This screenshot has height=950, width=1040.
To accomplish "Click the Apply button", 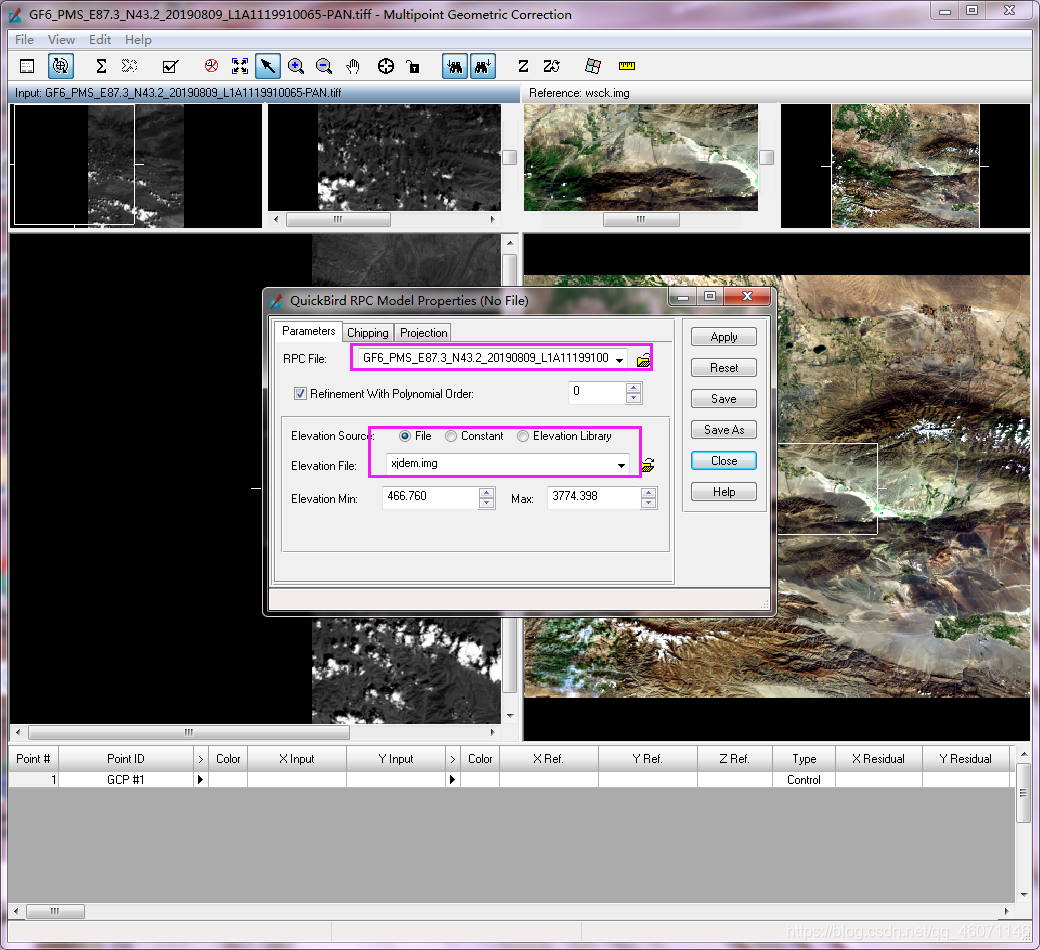I will click(x=724, y=336).
